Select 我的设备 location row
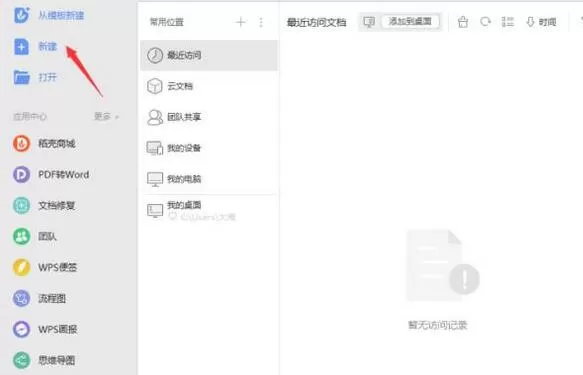Viewport: 583px width, 375px height. tap(209, 148)
